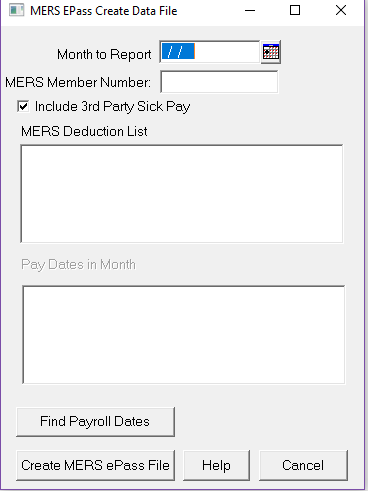This screenshot has width=368, height=491.
Task: Click the greyed 'Pay Dates in Month' label
Action: pos(78,265)
